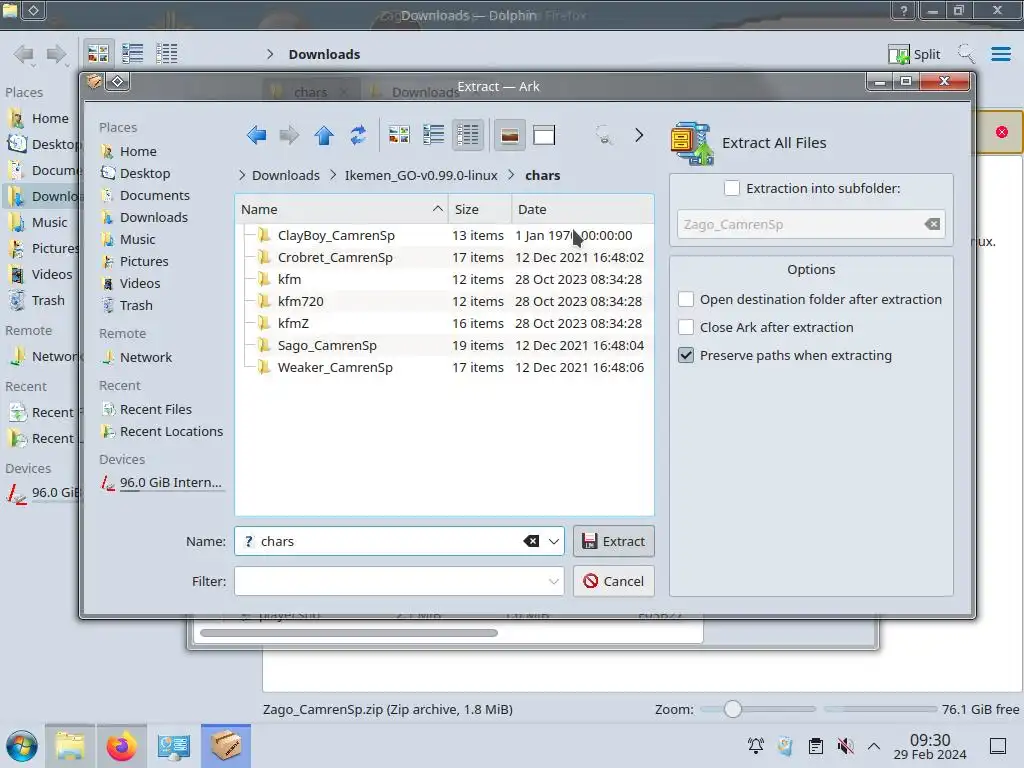Open Recent Locations in dialog panel
The height and width of the screenshot is (768, 1024).
(x=171, y=432)
